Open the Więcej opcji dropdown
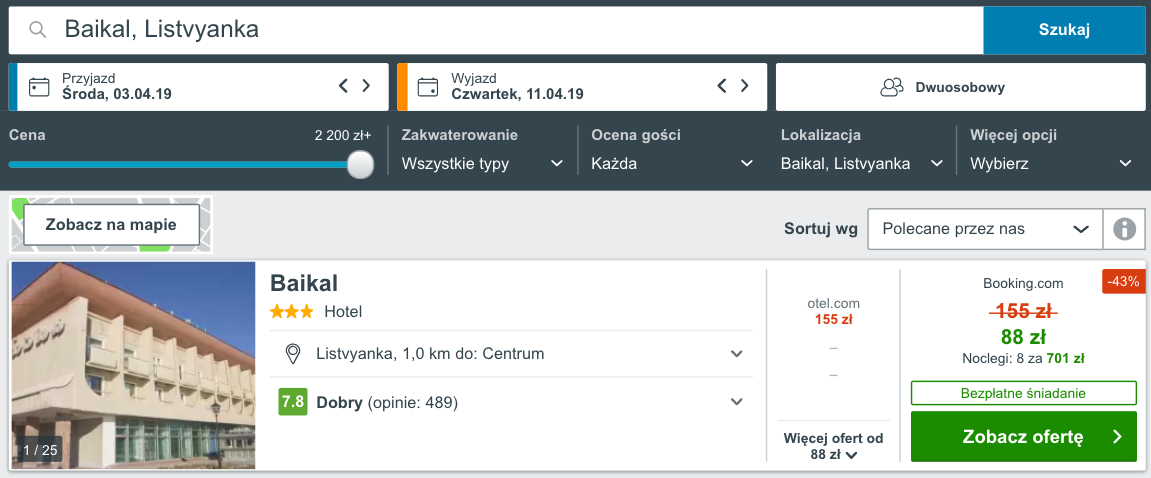This screenshot has height=478, width=1151. tap(1051, 163)
